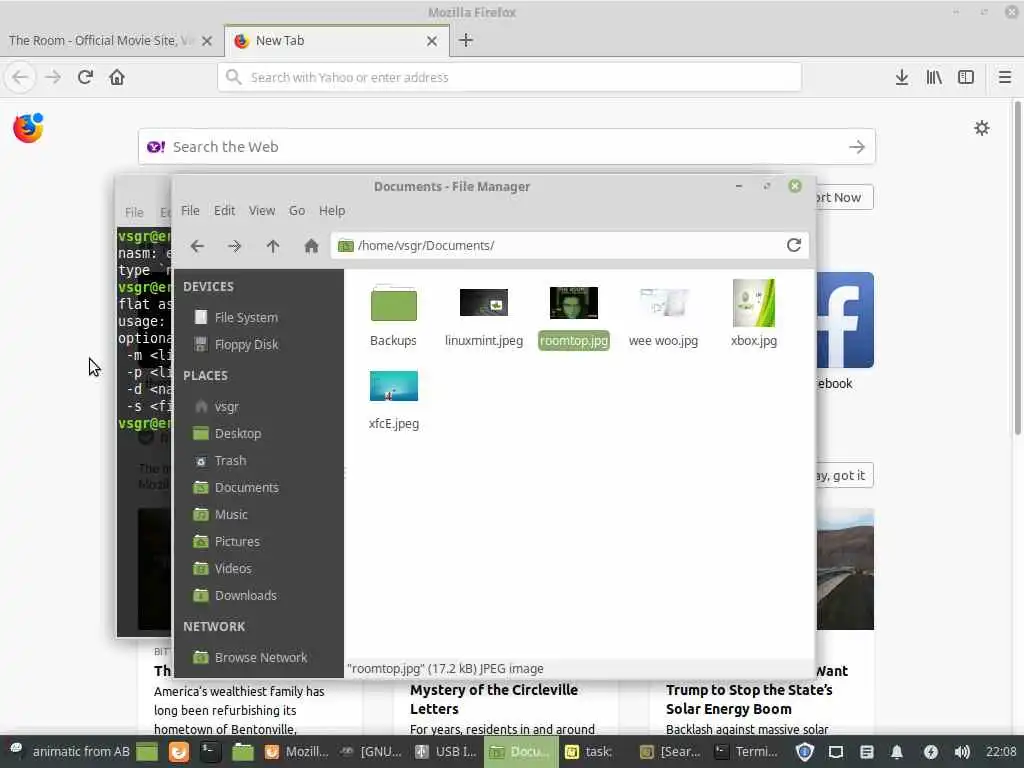Open USB taskbar window button

[x=447, y=752]
